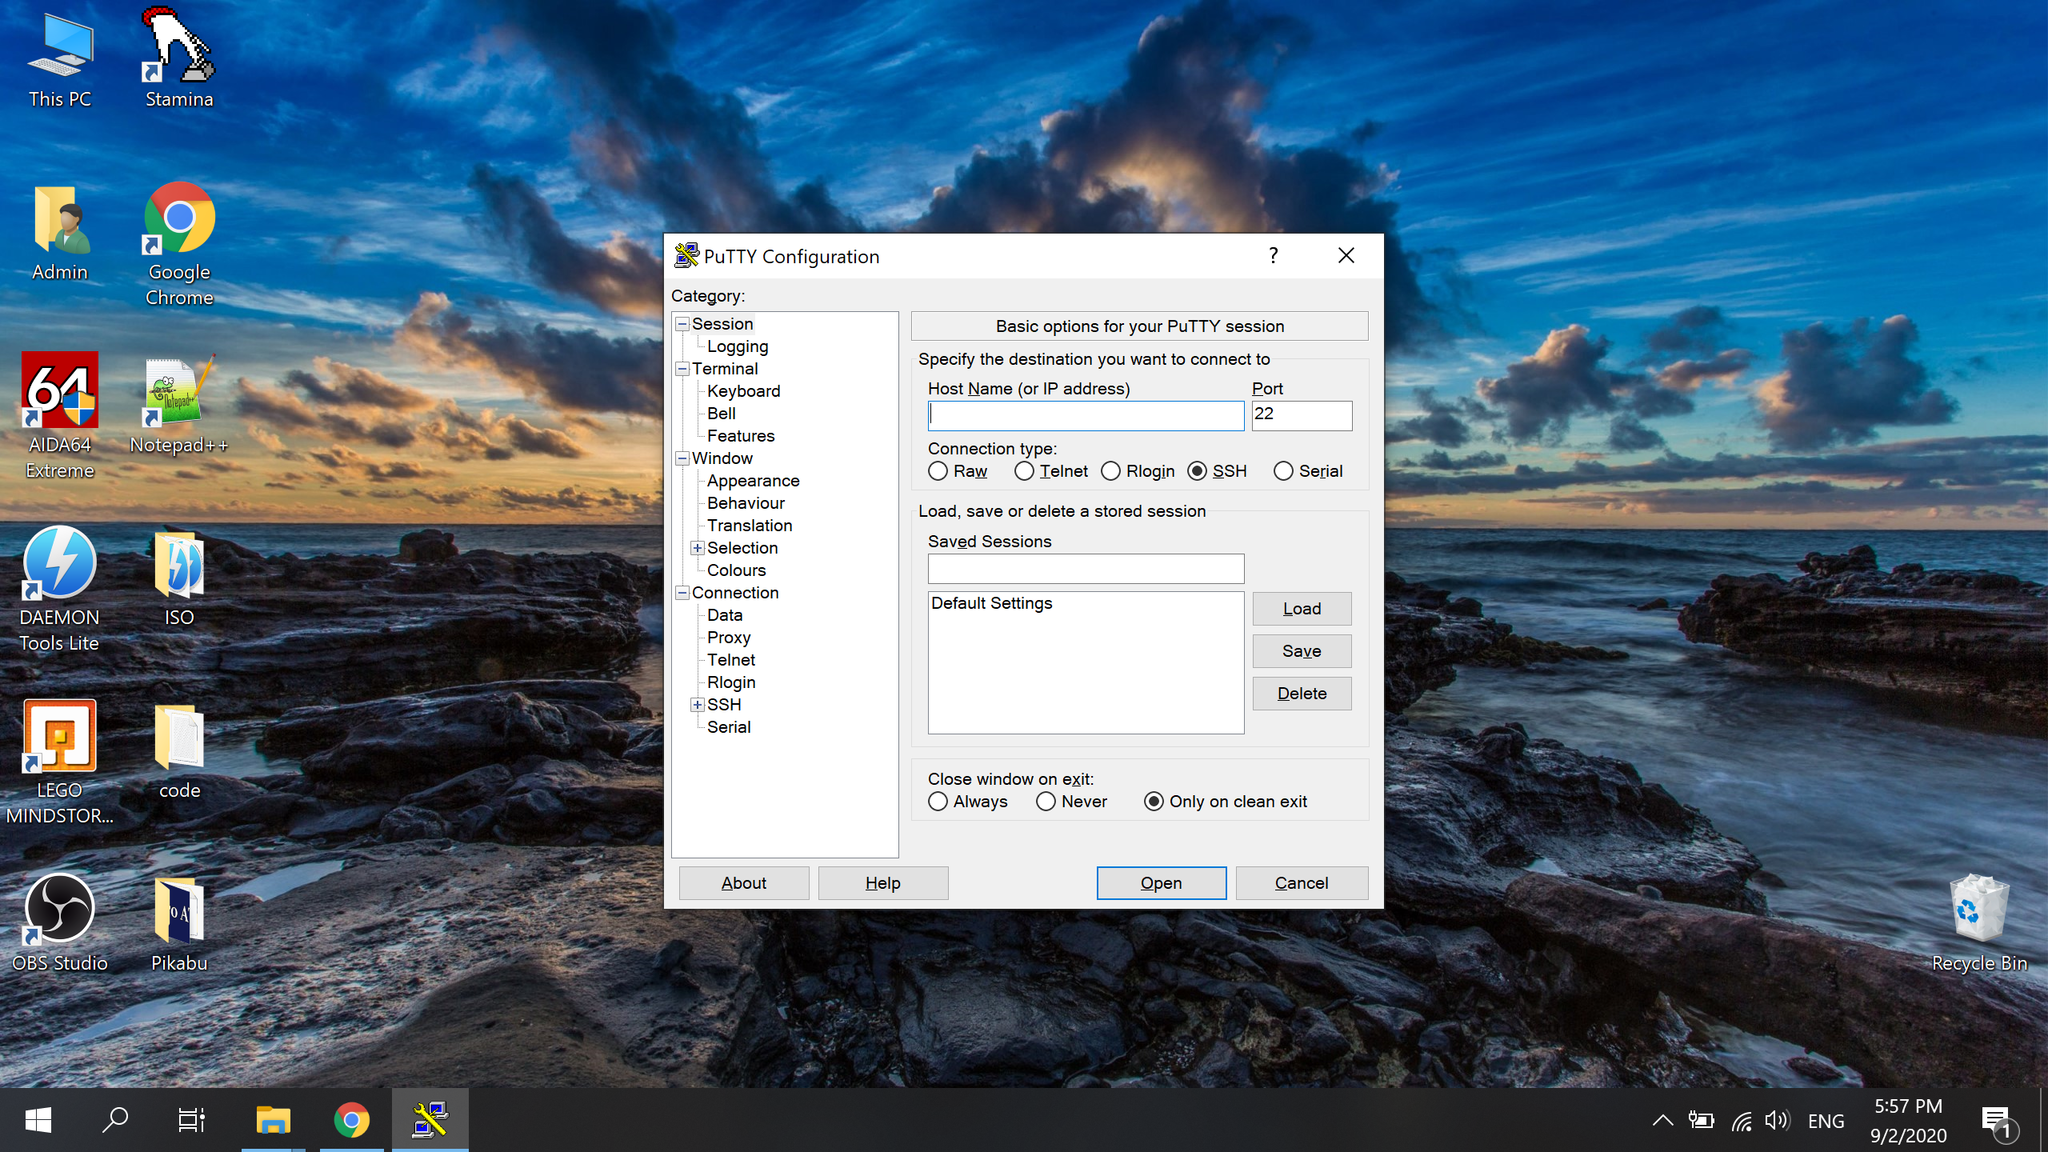This screenshot has height=1152, width=2048.
Task: Open the DAEMON Tools Lite icon
Action: pos(60,589)
